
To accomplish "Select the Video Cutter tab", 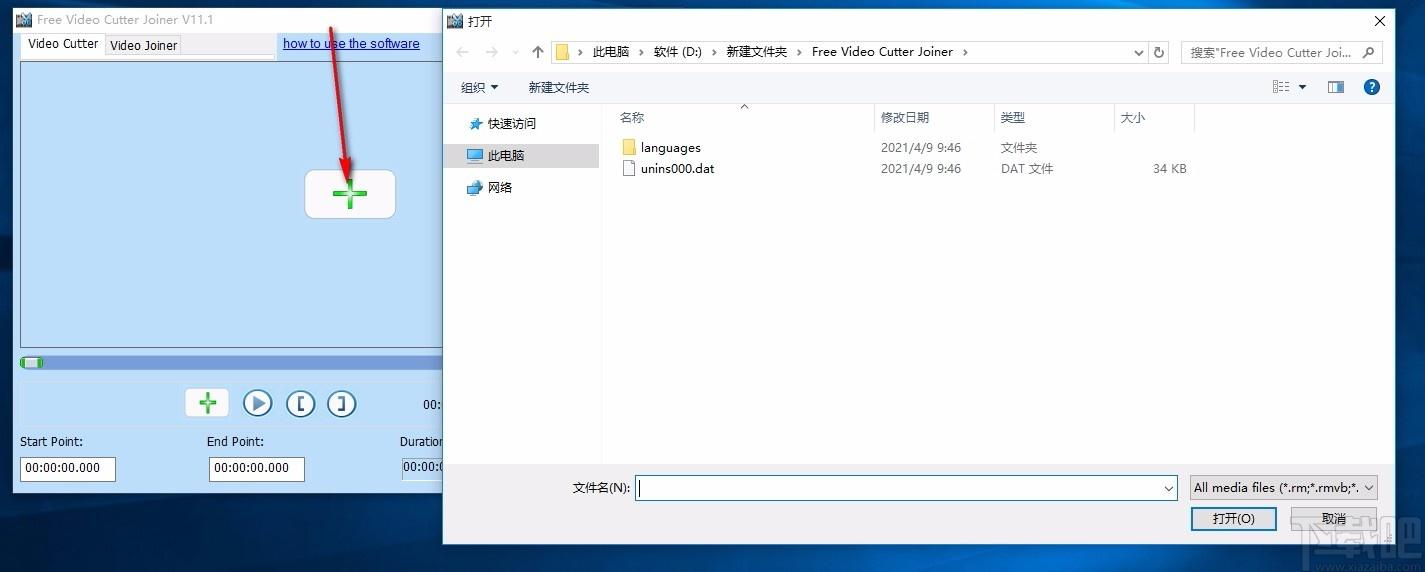I will 63,44.
